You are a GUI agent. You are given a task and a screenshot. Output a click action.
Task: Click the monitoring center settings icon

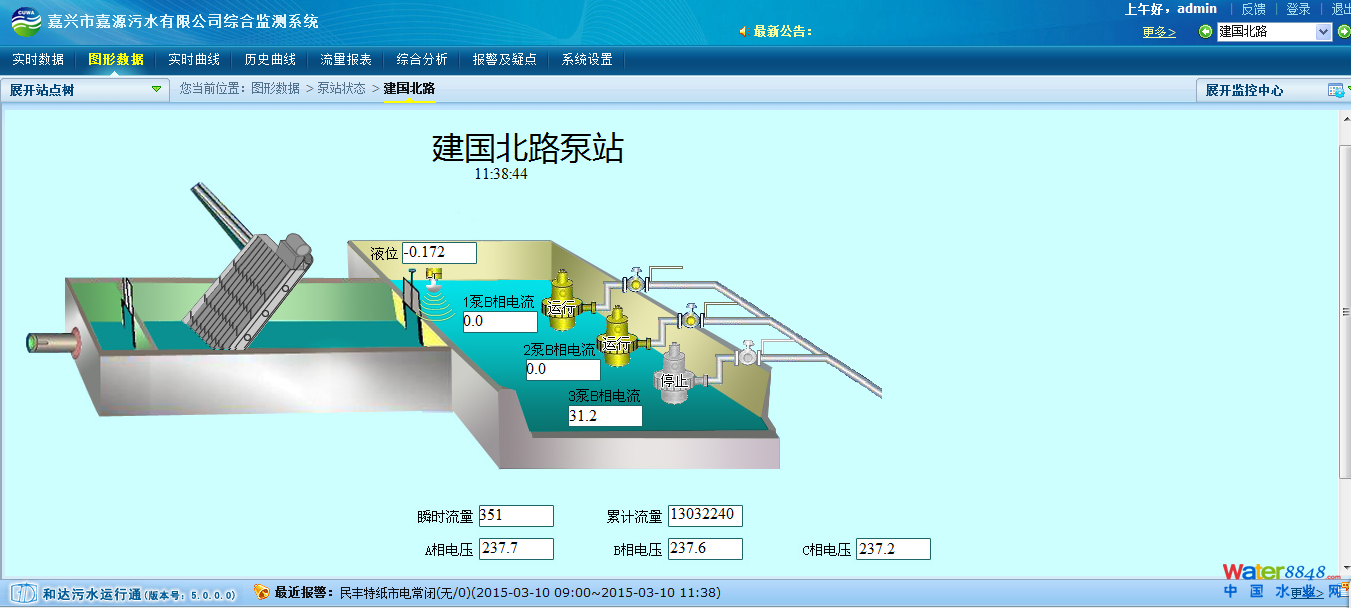click(1336, 90)
